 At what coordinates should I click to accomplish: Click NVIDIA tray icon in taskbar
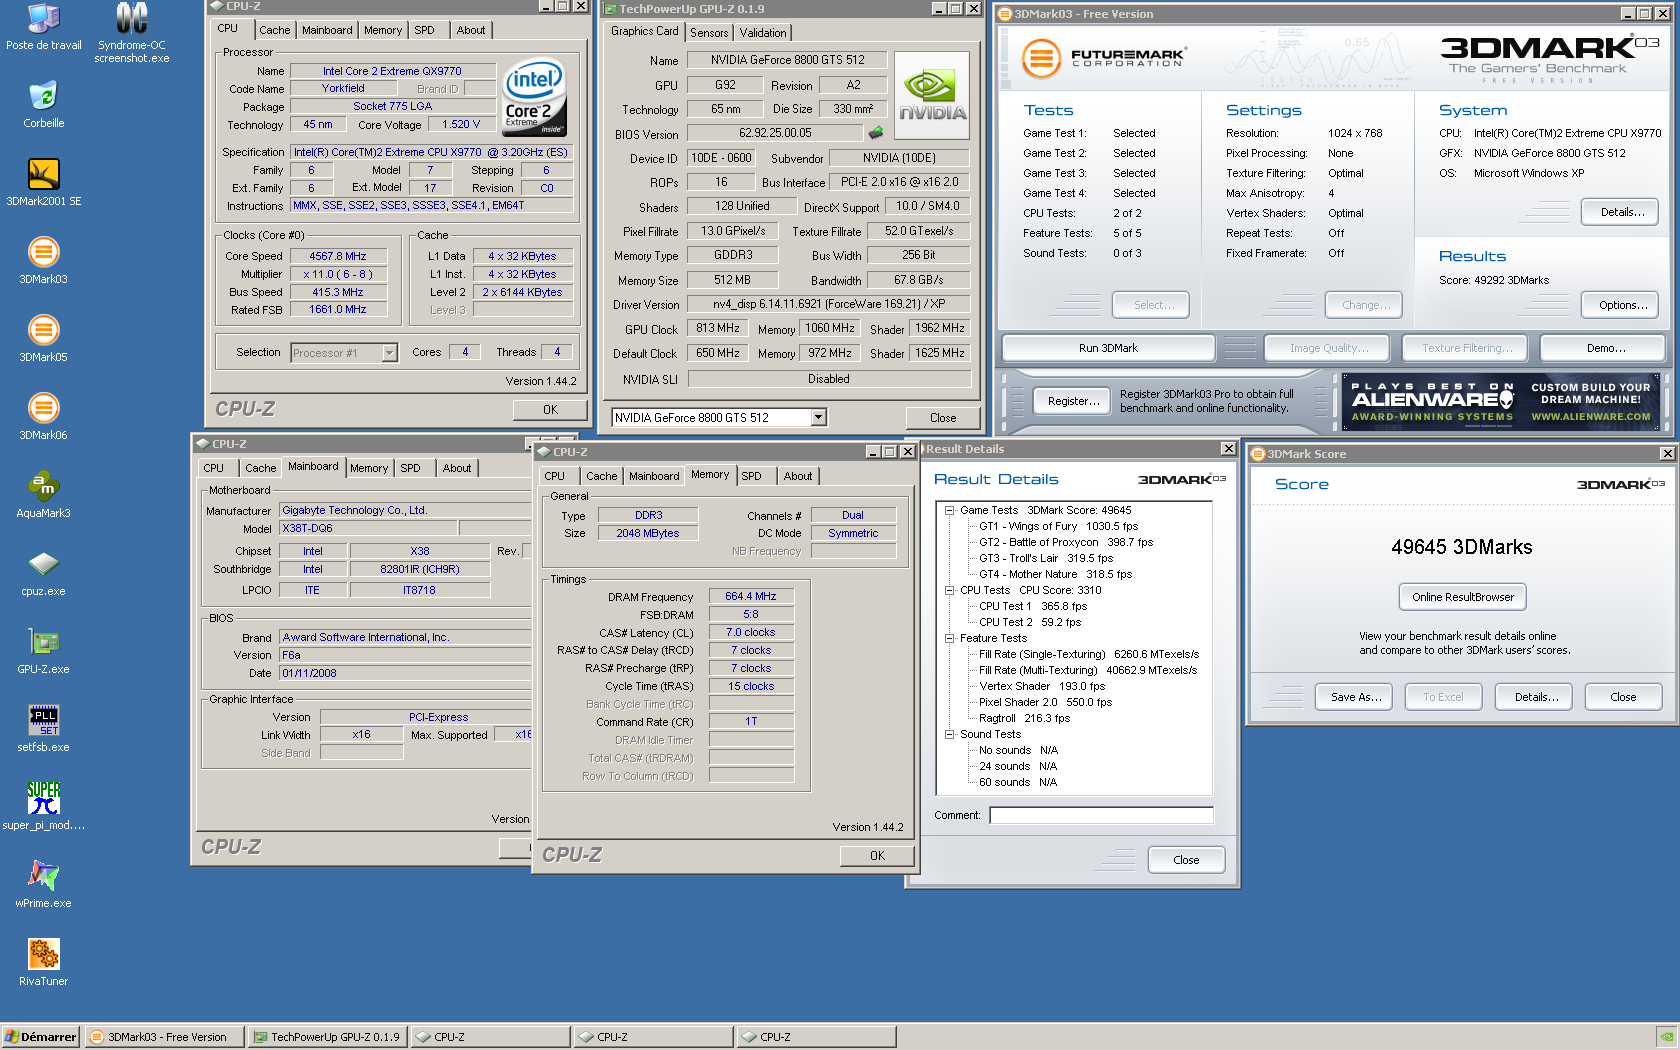1666,1037
